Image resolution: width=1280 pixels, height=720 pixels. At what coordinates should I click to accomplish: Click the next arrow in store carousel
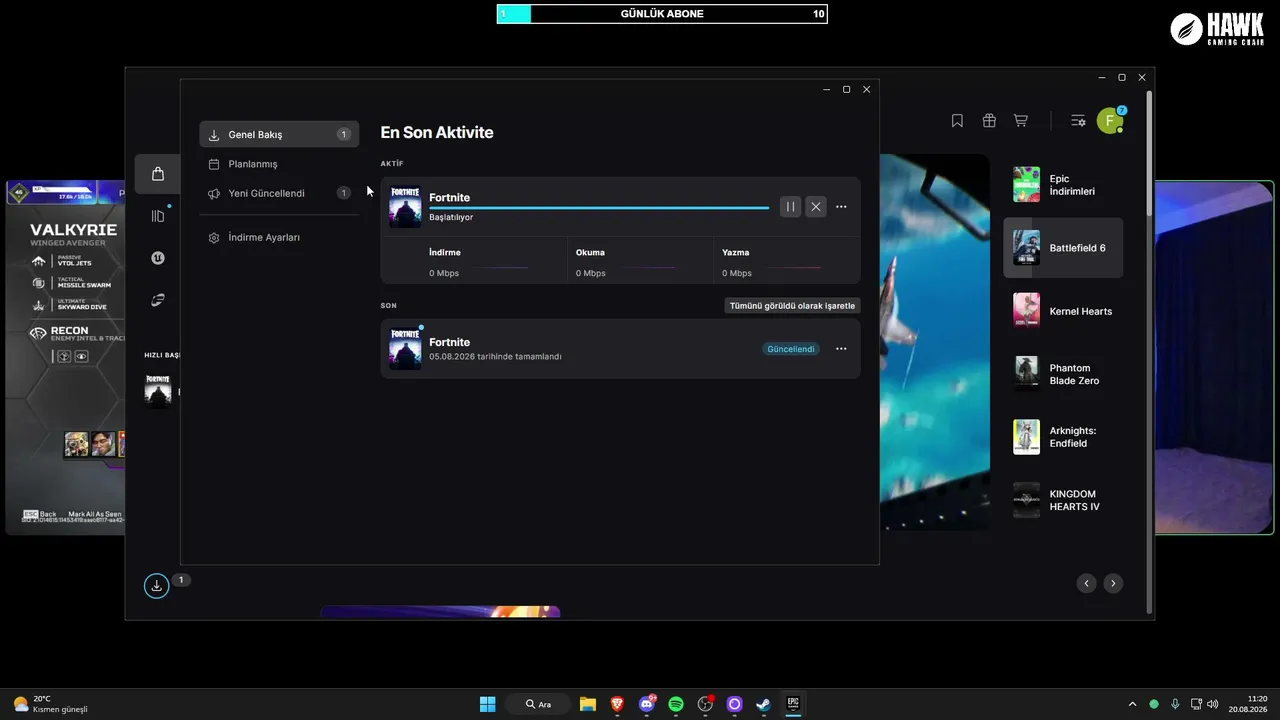pyautogui.click(x=1113, y=583)
